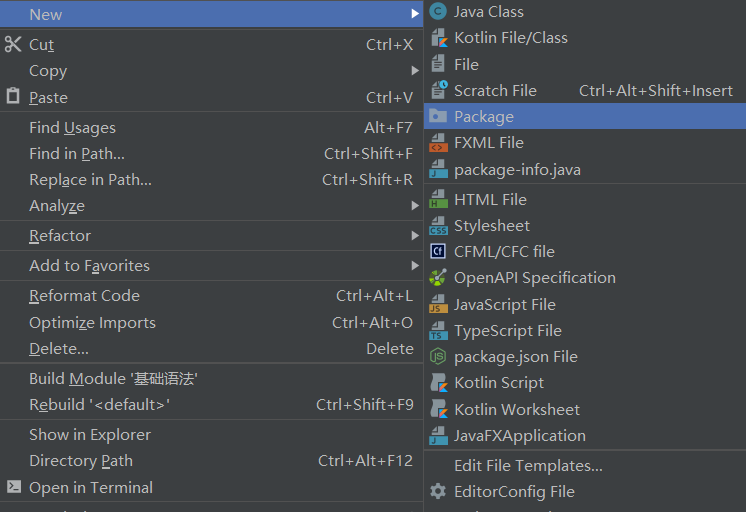Viewport: 746px width, 512px height.
Task: Select Find in Path...
Action: [x=211, y=154]
